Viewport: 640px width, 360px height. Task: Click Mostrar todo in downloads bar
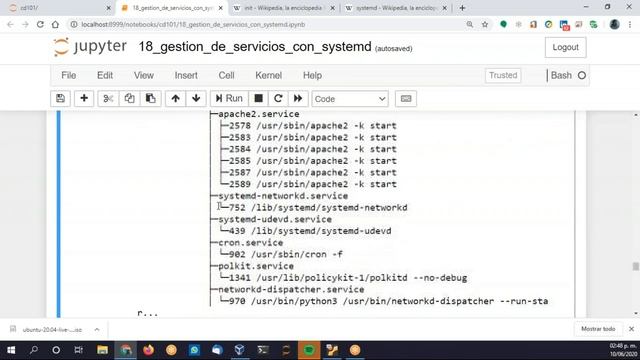[598, 329]
